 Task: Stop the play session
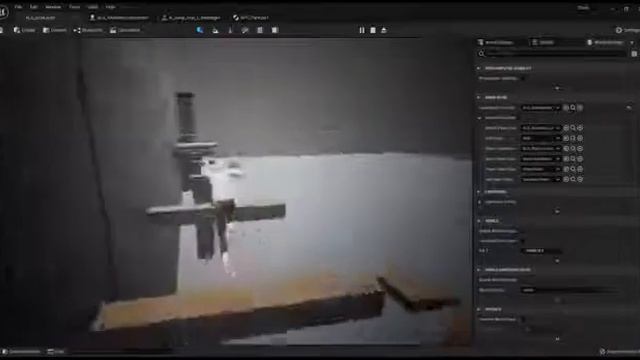pyautogui.click(x=373, y=30)
